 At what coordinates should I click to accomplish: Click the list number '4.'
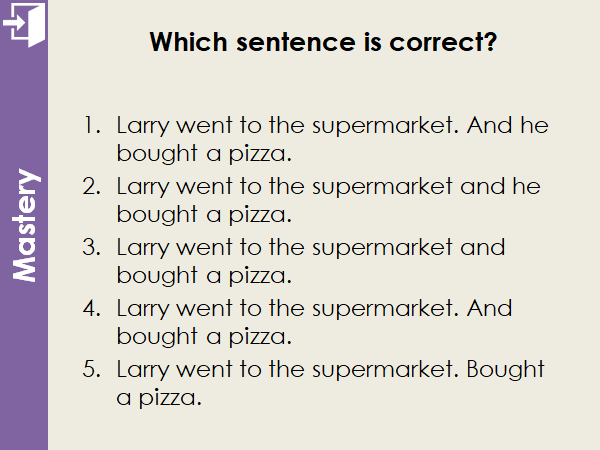click(x=93, y=308)
